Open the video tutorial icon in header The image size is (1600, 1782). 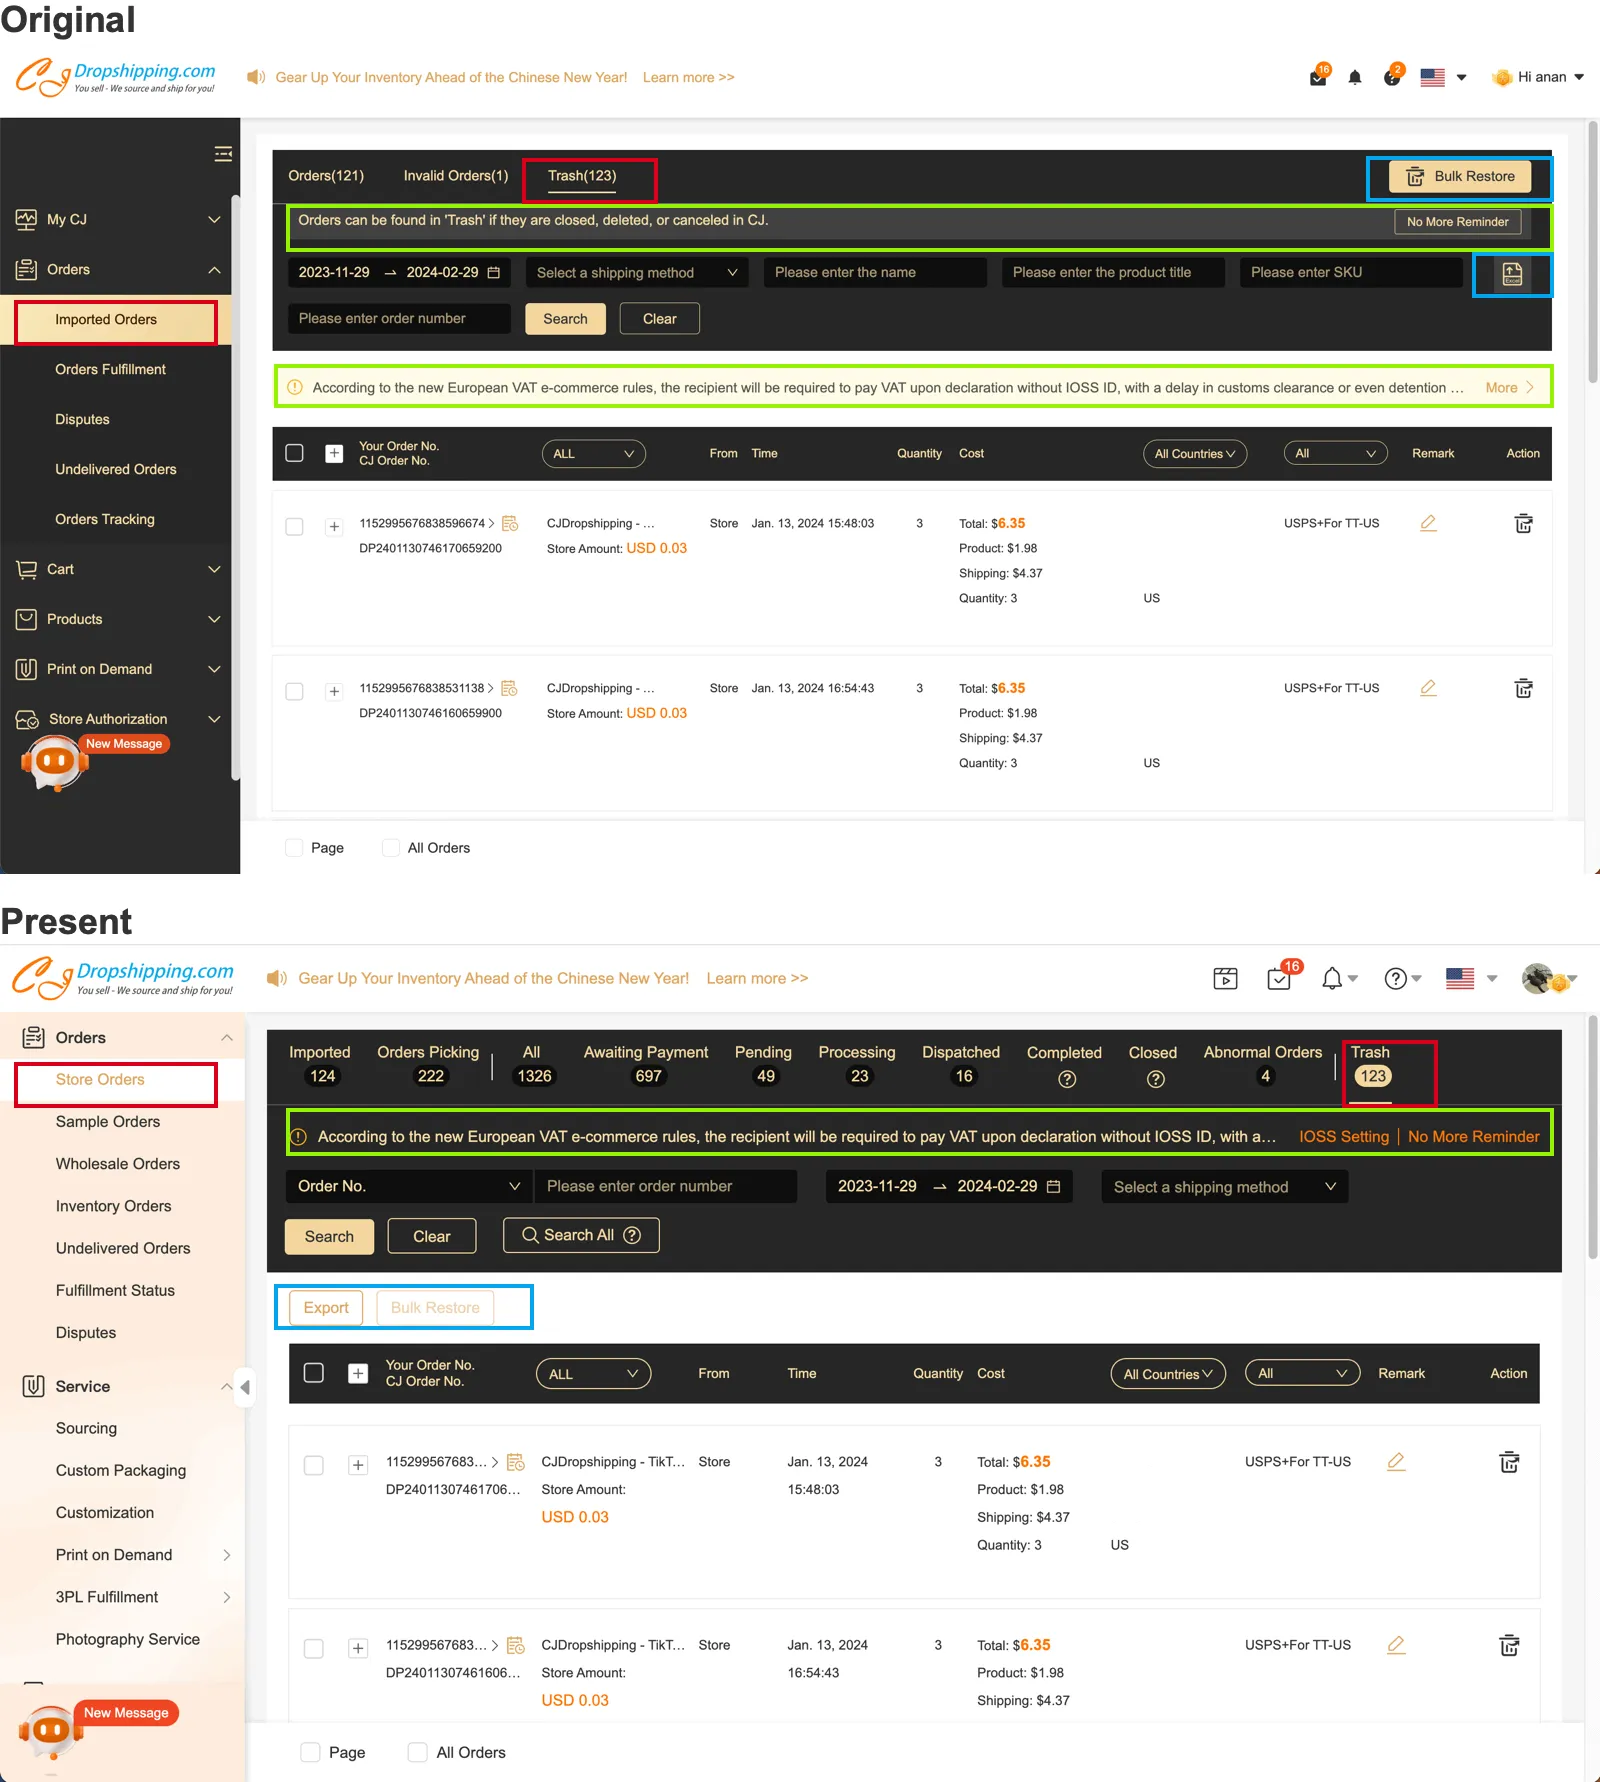[1225, 979]
